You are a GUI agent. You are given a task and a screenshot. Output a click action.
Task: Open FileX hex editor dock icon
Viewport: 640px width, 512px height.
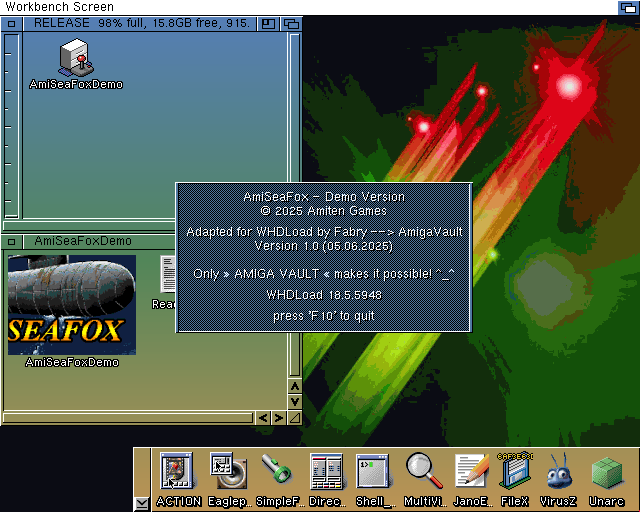pyautogui.click(x=515, y=470)
